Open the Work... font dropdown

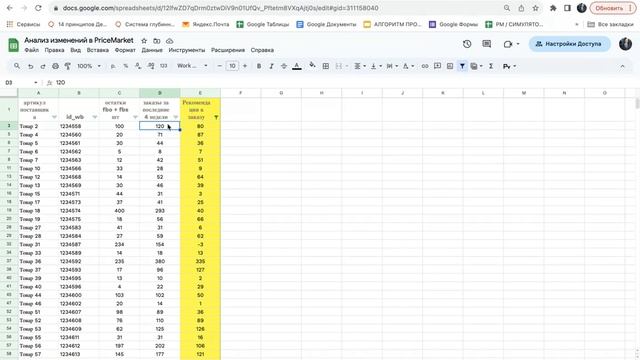[x=192, y=66]
